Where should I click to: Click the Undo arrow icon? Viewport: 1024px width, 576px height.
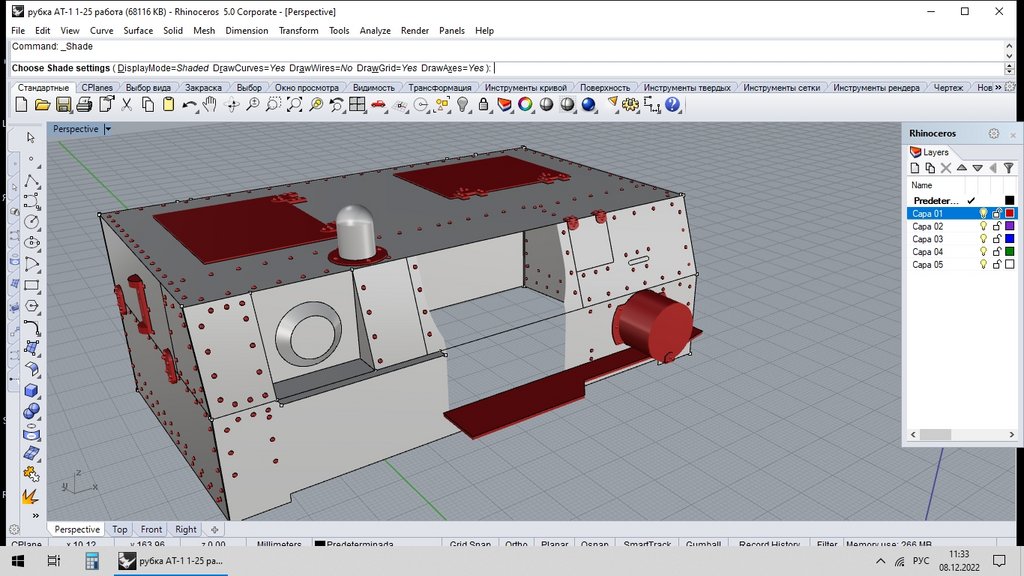[x=189, y=105]
